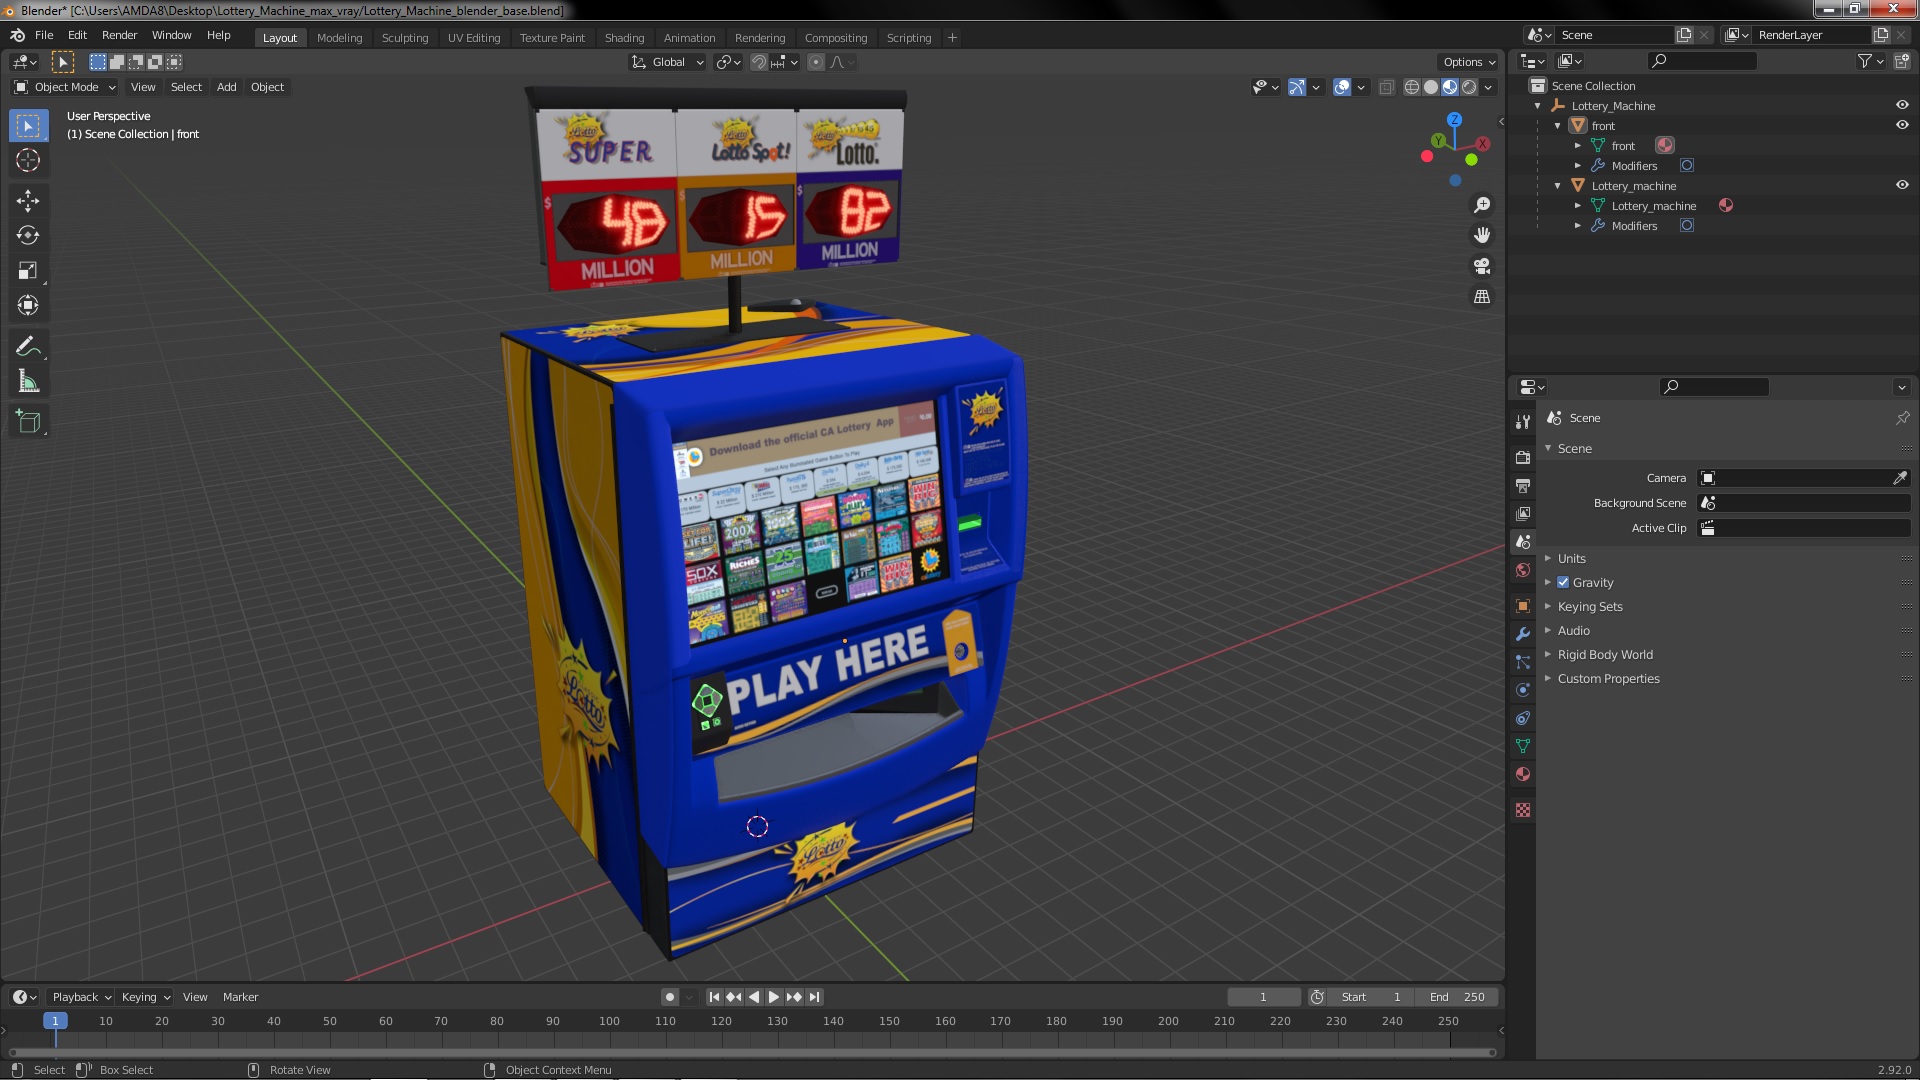Expand the Rigid Body World panel

point(1604,654)
